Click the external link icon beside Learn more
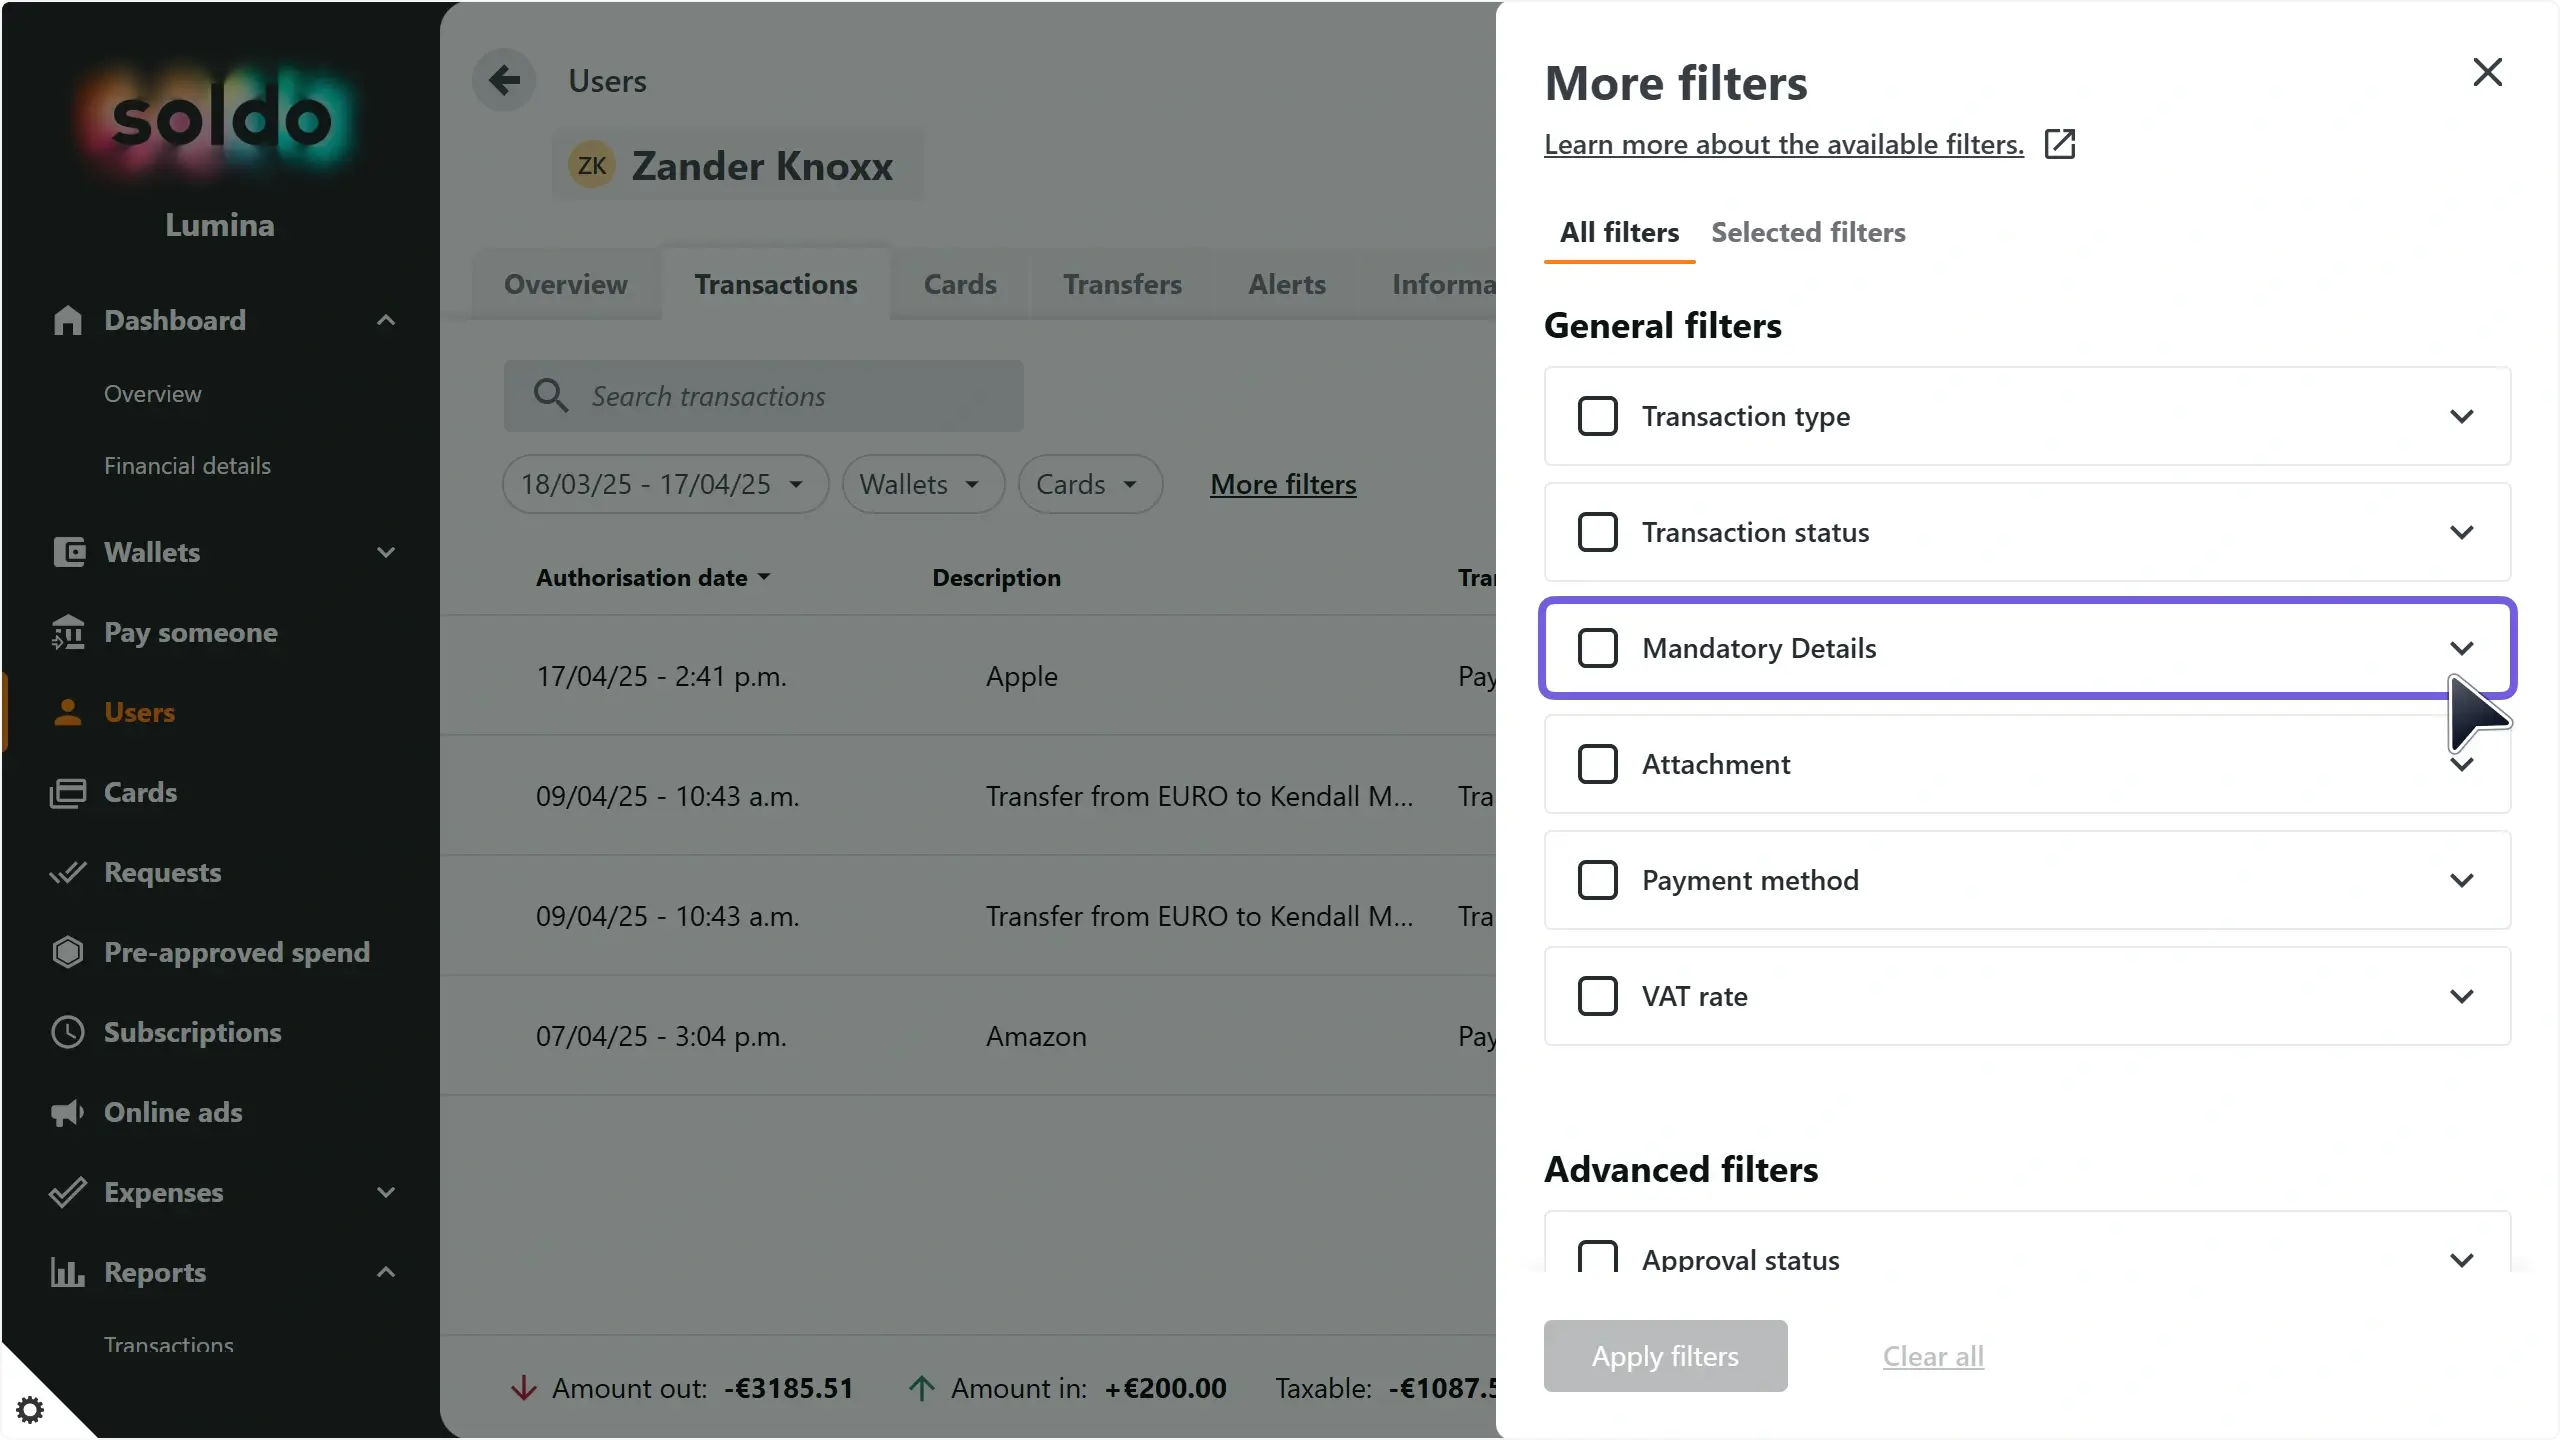2560x1440 pixels. click(x=2060, y=144)
